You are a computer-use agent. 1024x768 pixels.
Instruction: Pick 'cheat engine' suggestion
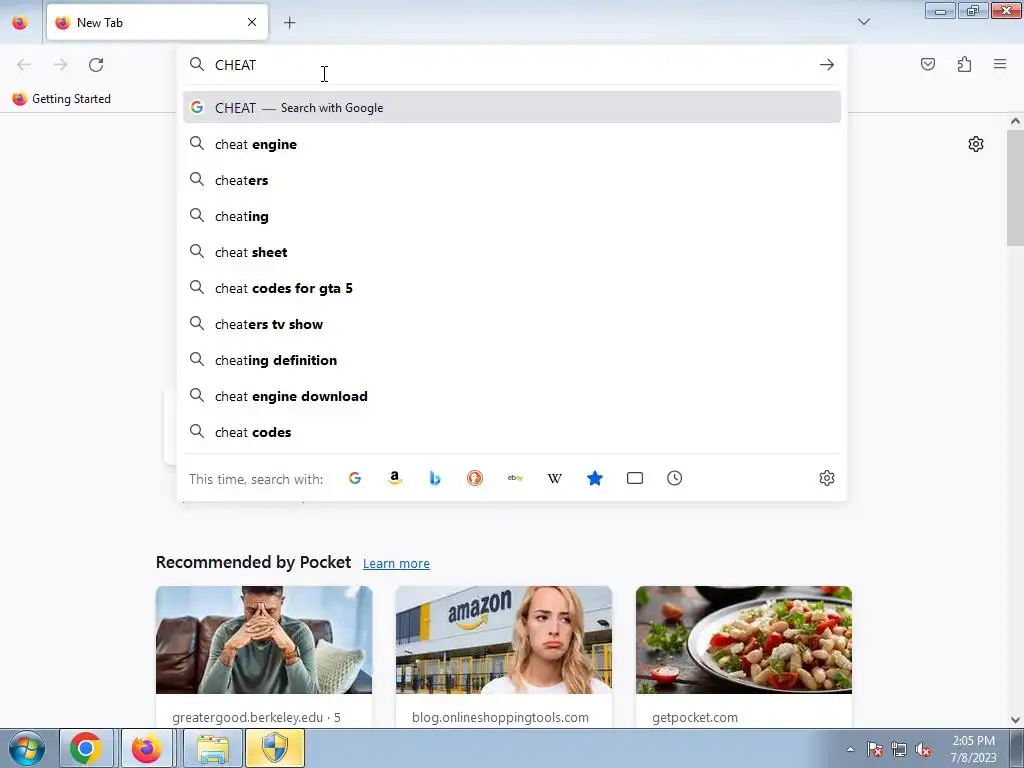(x=512, y=144)
